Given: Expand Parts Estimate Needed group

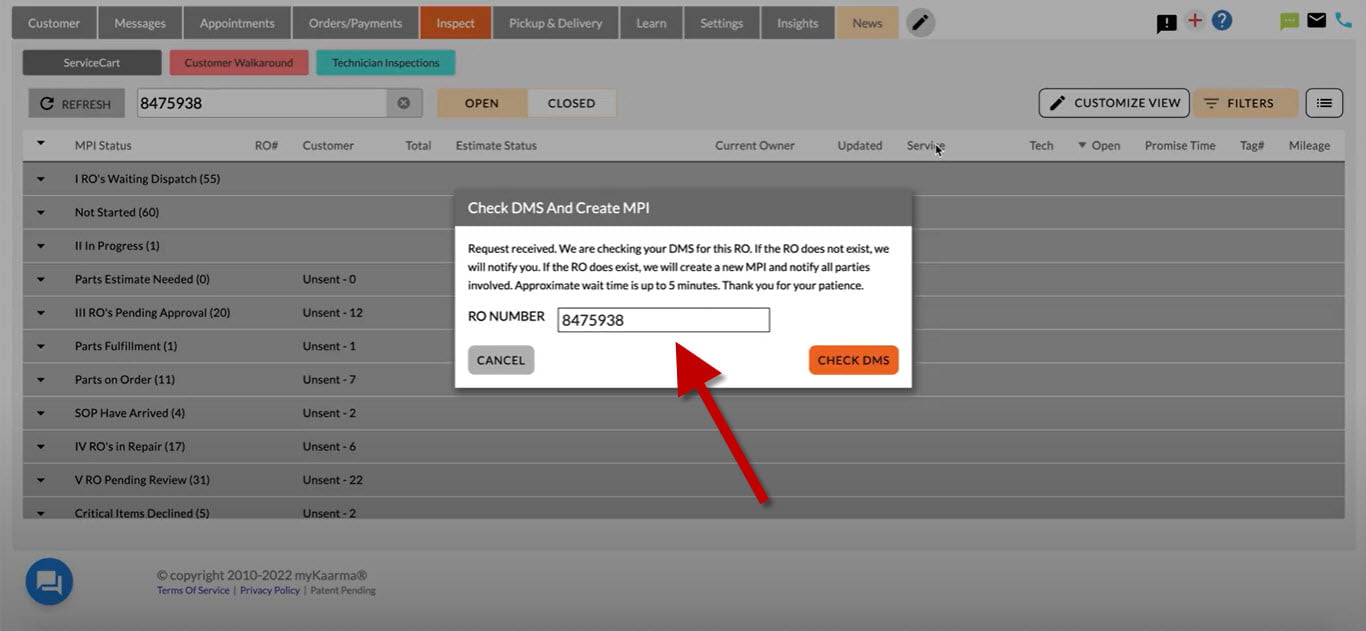Looking at the screenshot, I should (41, 279).
